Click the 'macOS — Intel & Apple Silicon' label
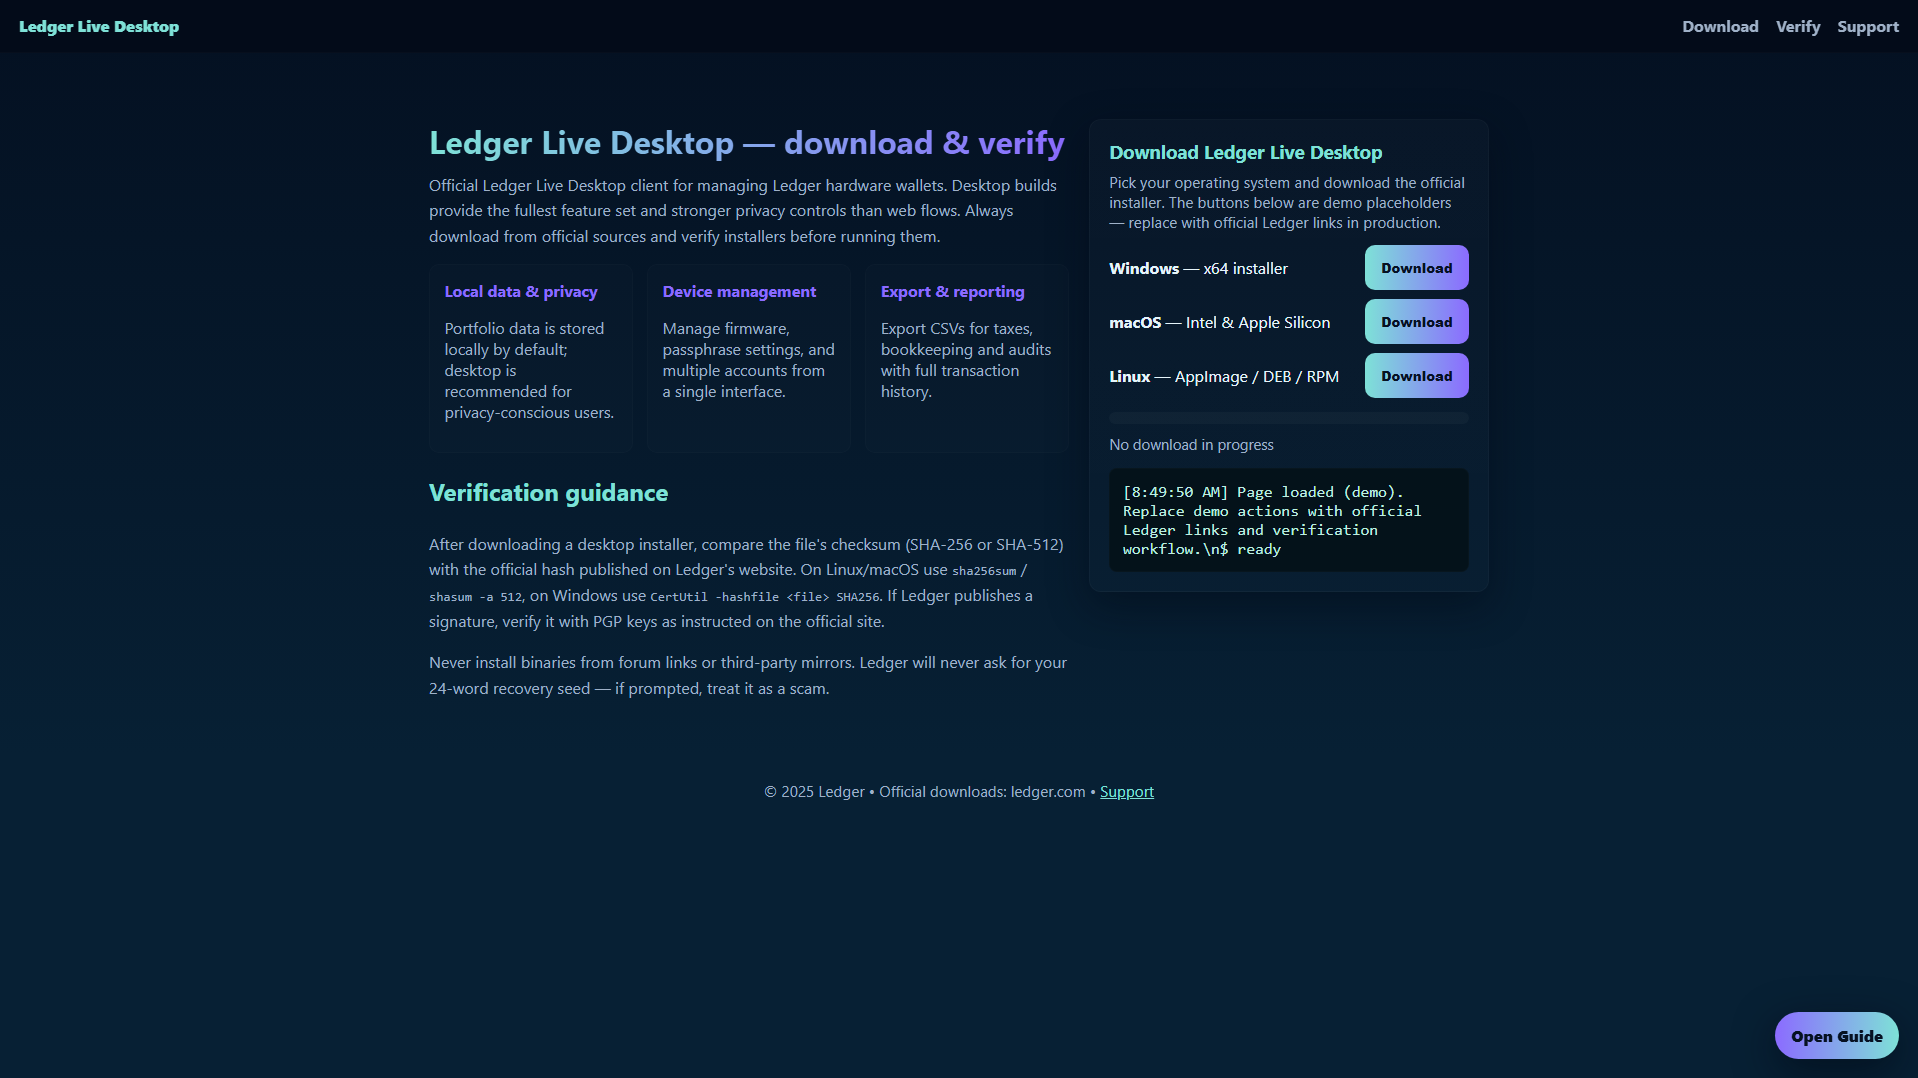The width and height of the screenshot is (1918, 1078). coord(1219,323)
